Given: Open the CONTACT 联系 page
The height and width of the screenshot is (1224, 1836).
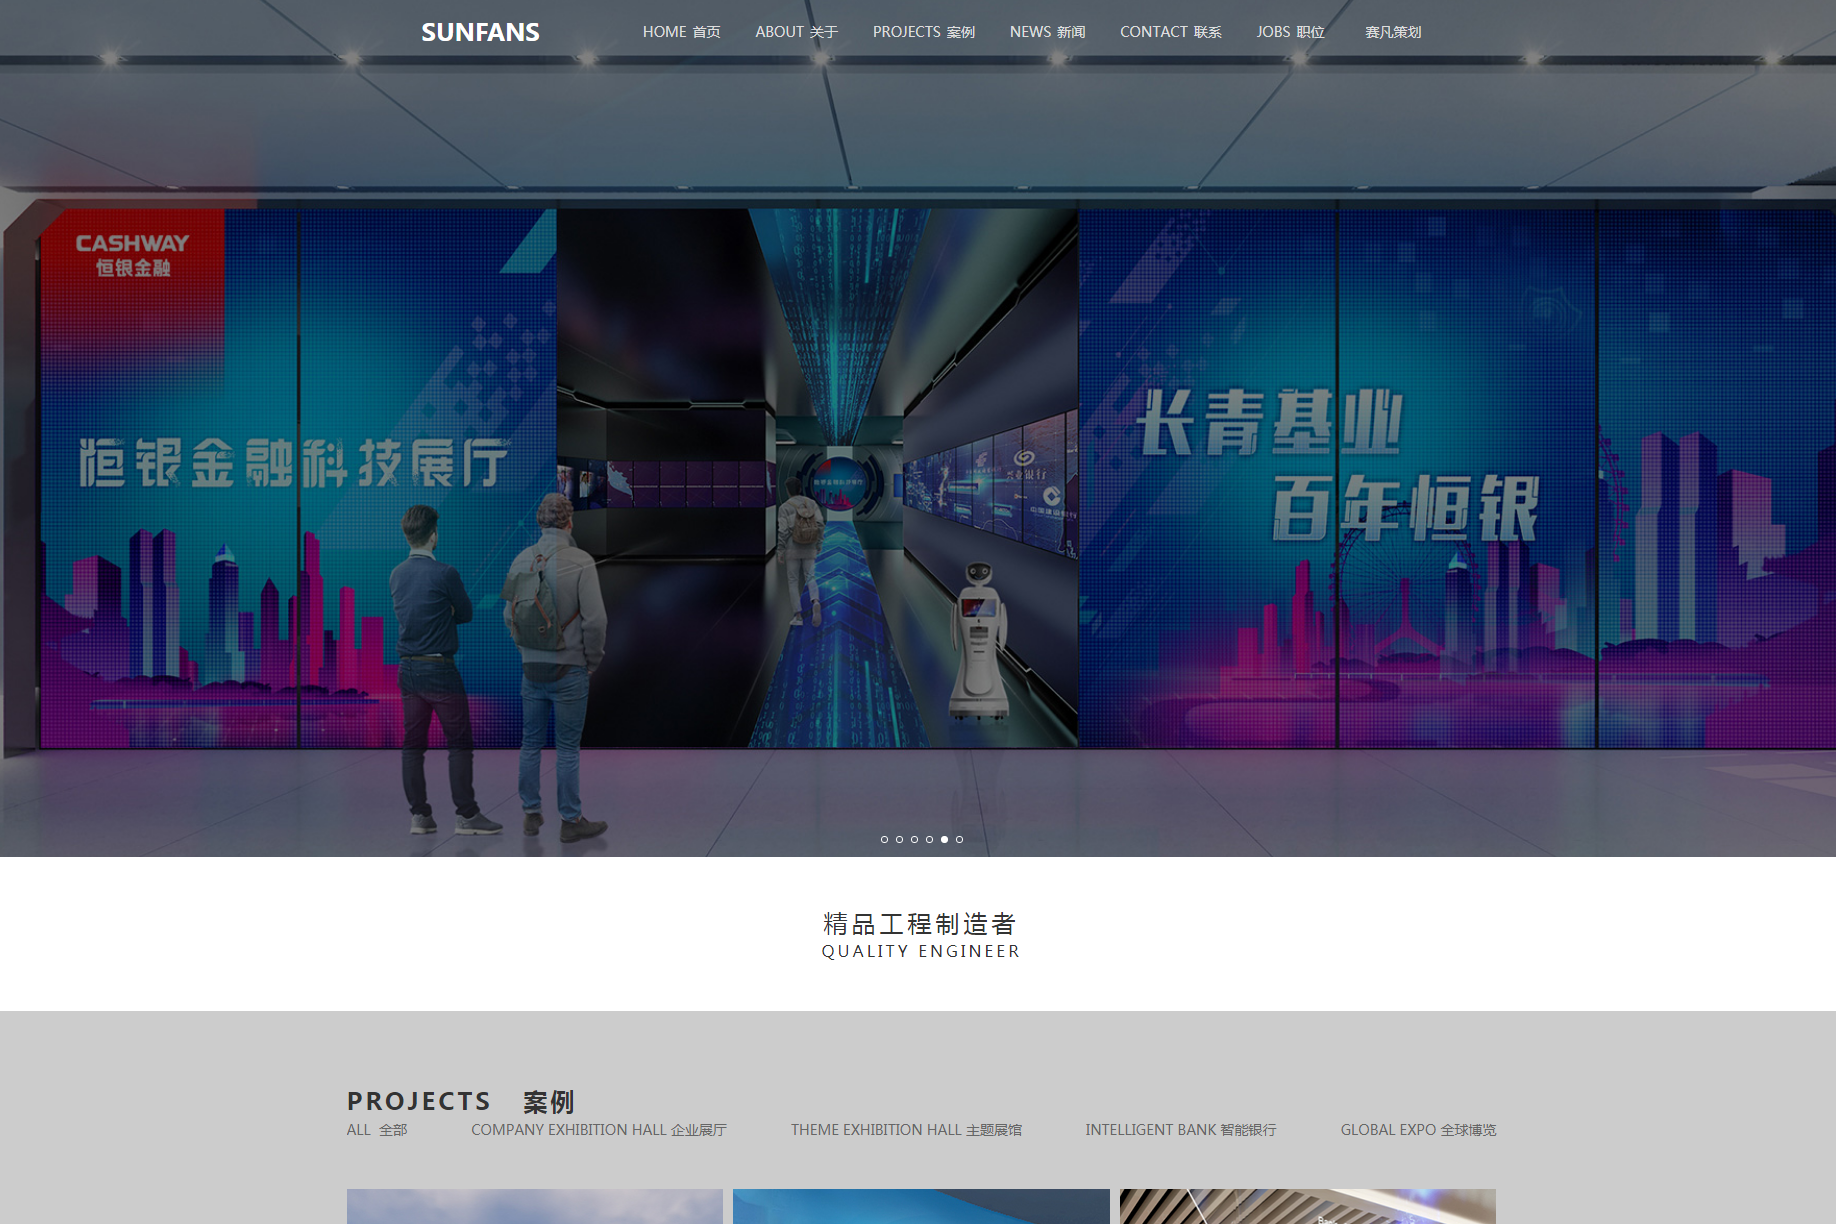Looking at the screenshot, I should click(1170, 32).
